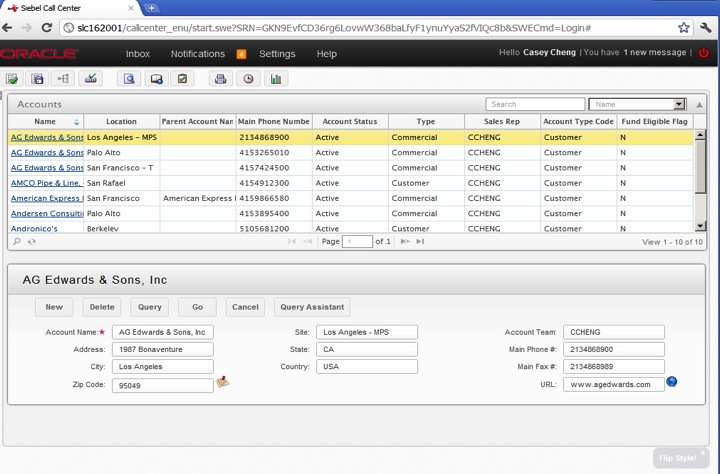720x474 pixels.
Task: Go to next page of accounts
Action: 405,241
